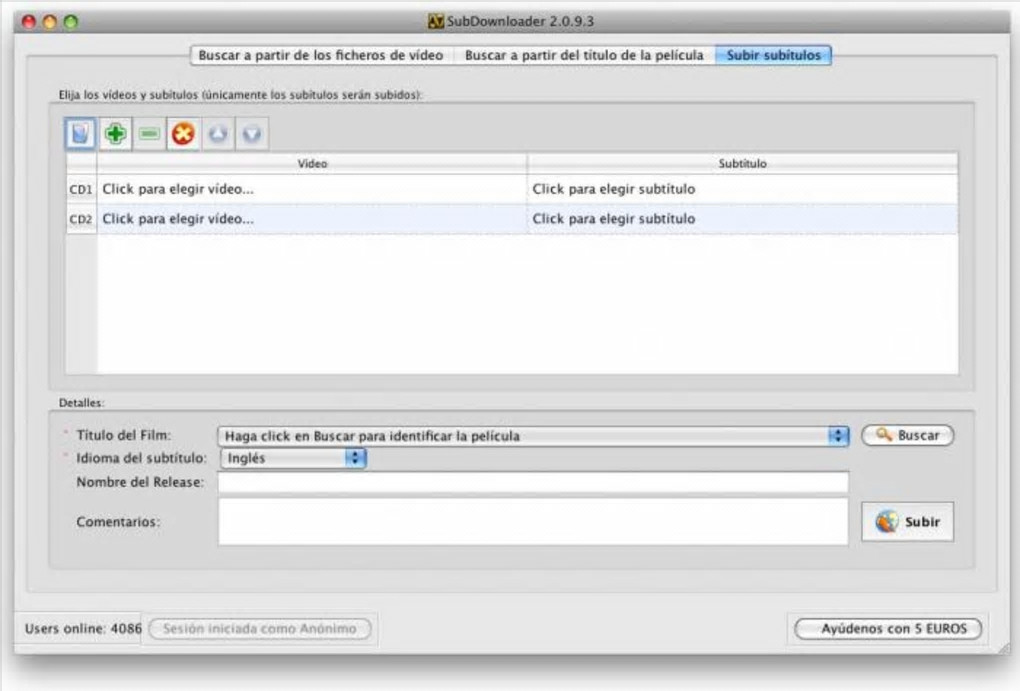Click the SubDownloader title bar app icon
The image size is (1020, 691).
click(x=436, y=21)
